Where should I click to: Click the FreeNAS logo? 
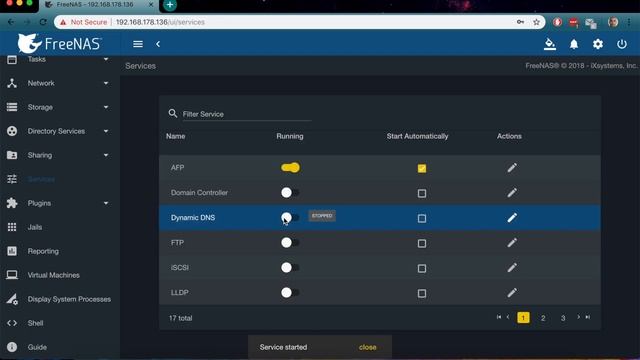[x=60, y=43]
